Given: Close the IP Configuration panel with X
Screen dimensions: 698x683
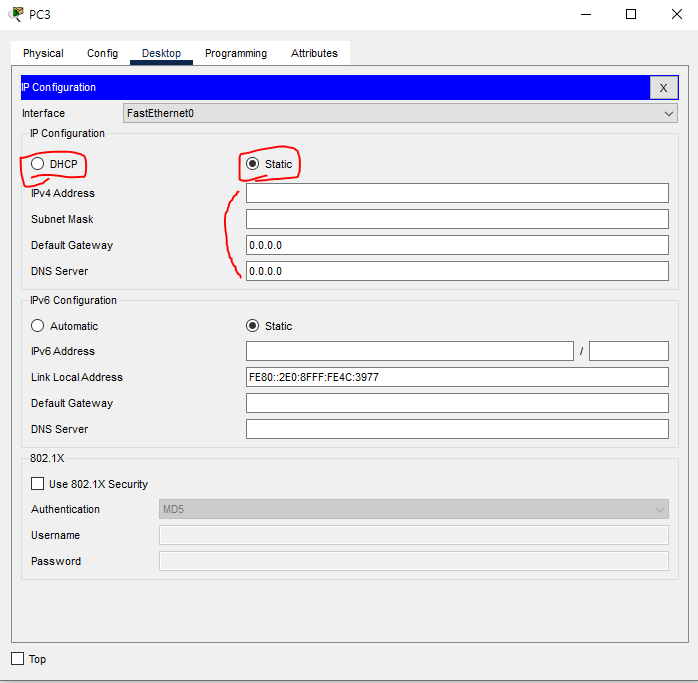Looking at the screenshot, I should point(663,88).
